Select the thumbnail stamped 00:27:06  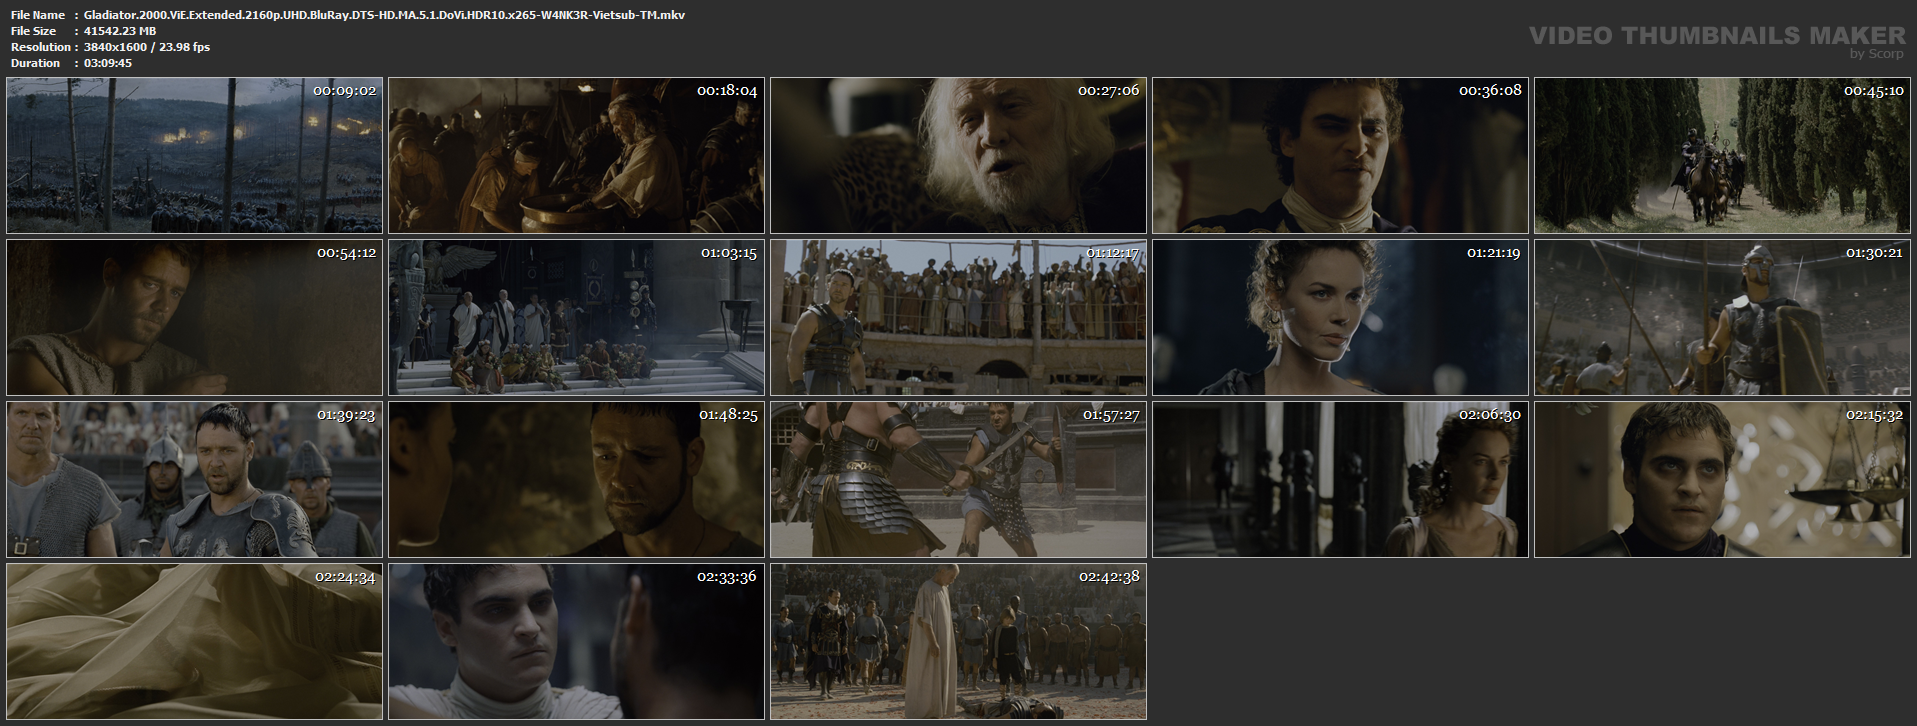(959, 155)
